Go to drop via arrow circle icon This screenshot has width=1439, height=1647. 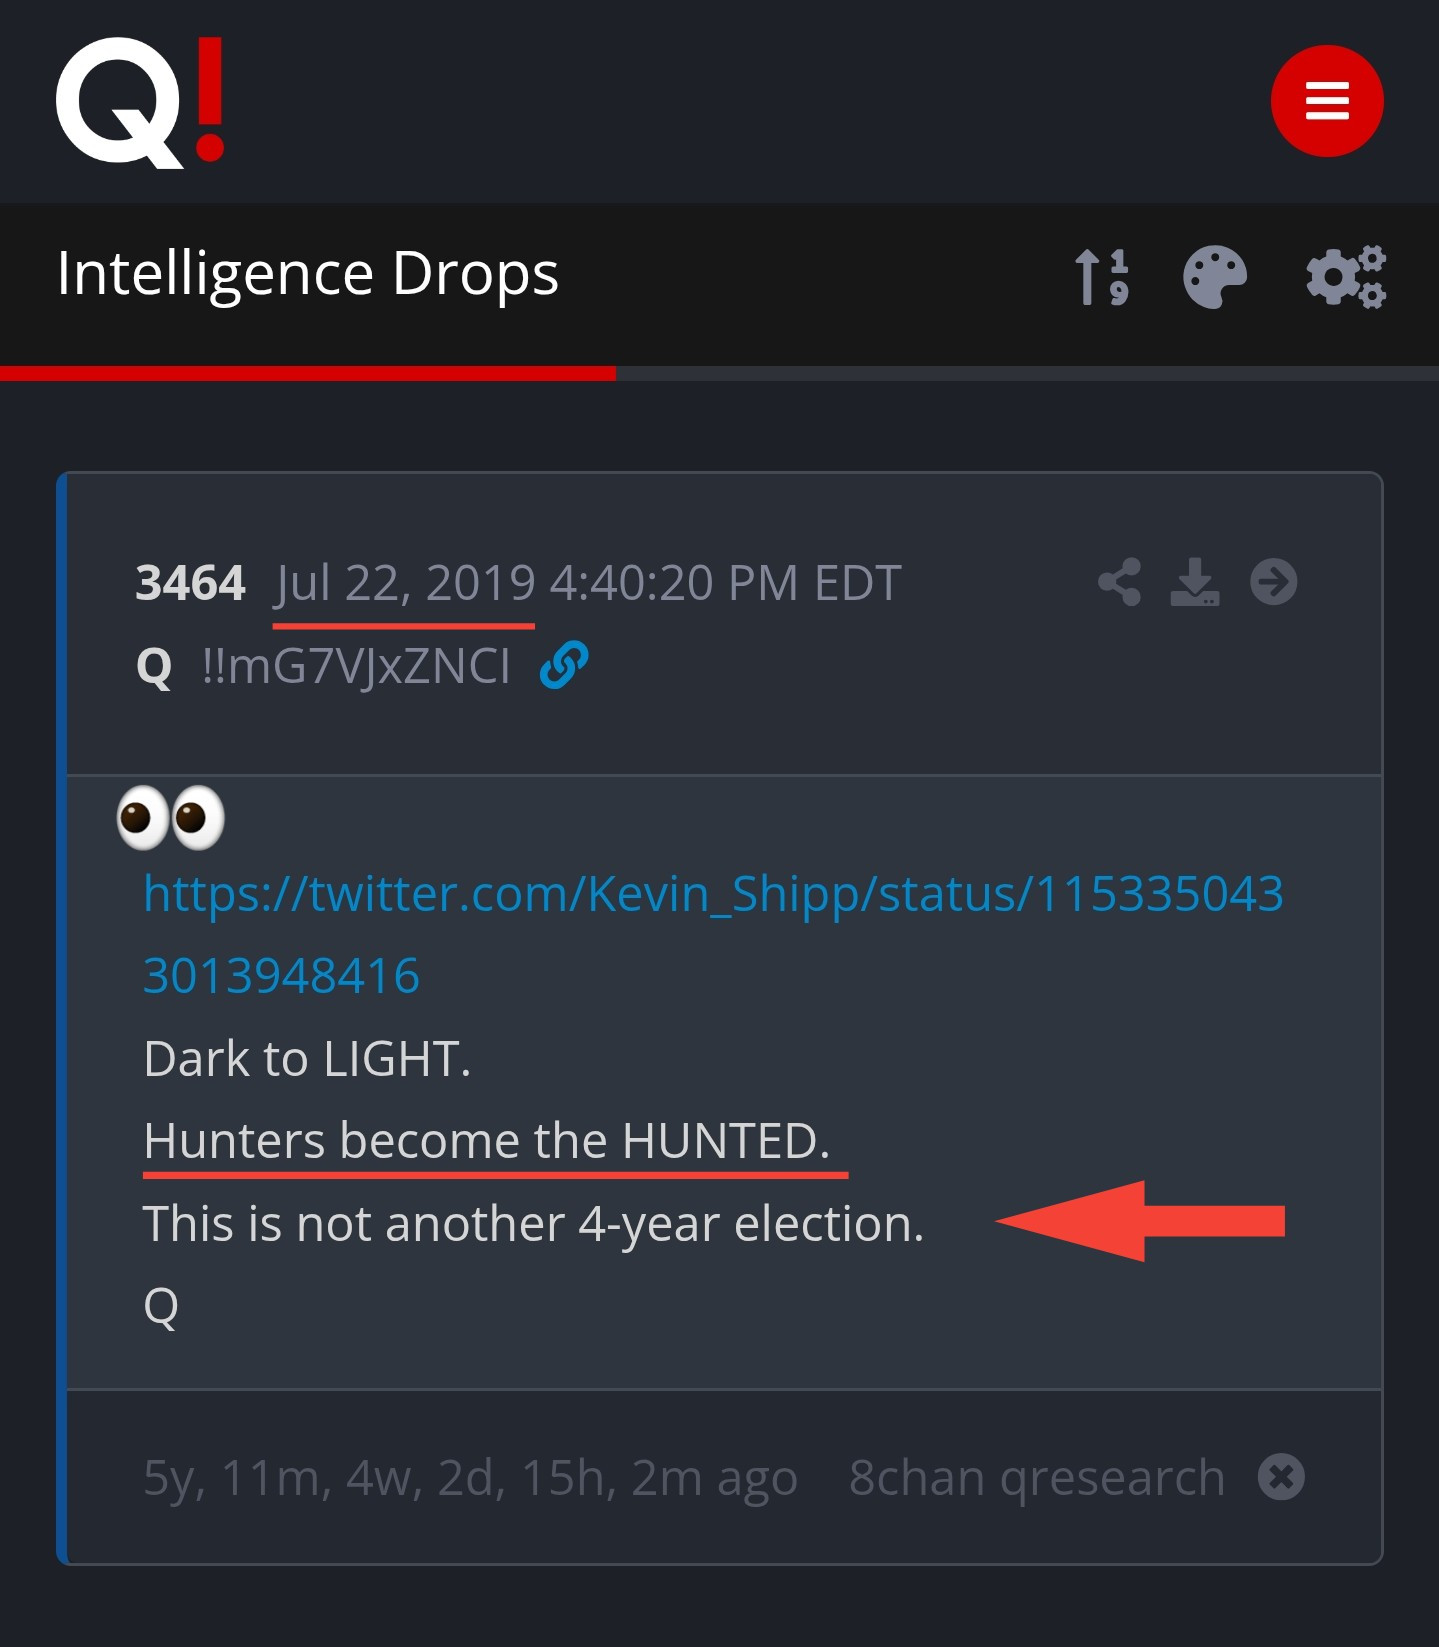pyautogui.click(x=1273, y=582)
